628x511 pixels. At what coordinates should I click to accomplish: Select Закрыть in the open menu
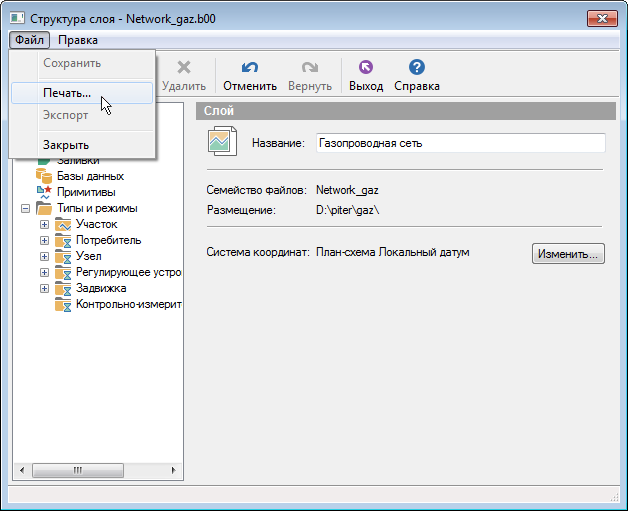(82, 145)
